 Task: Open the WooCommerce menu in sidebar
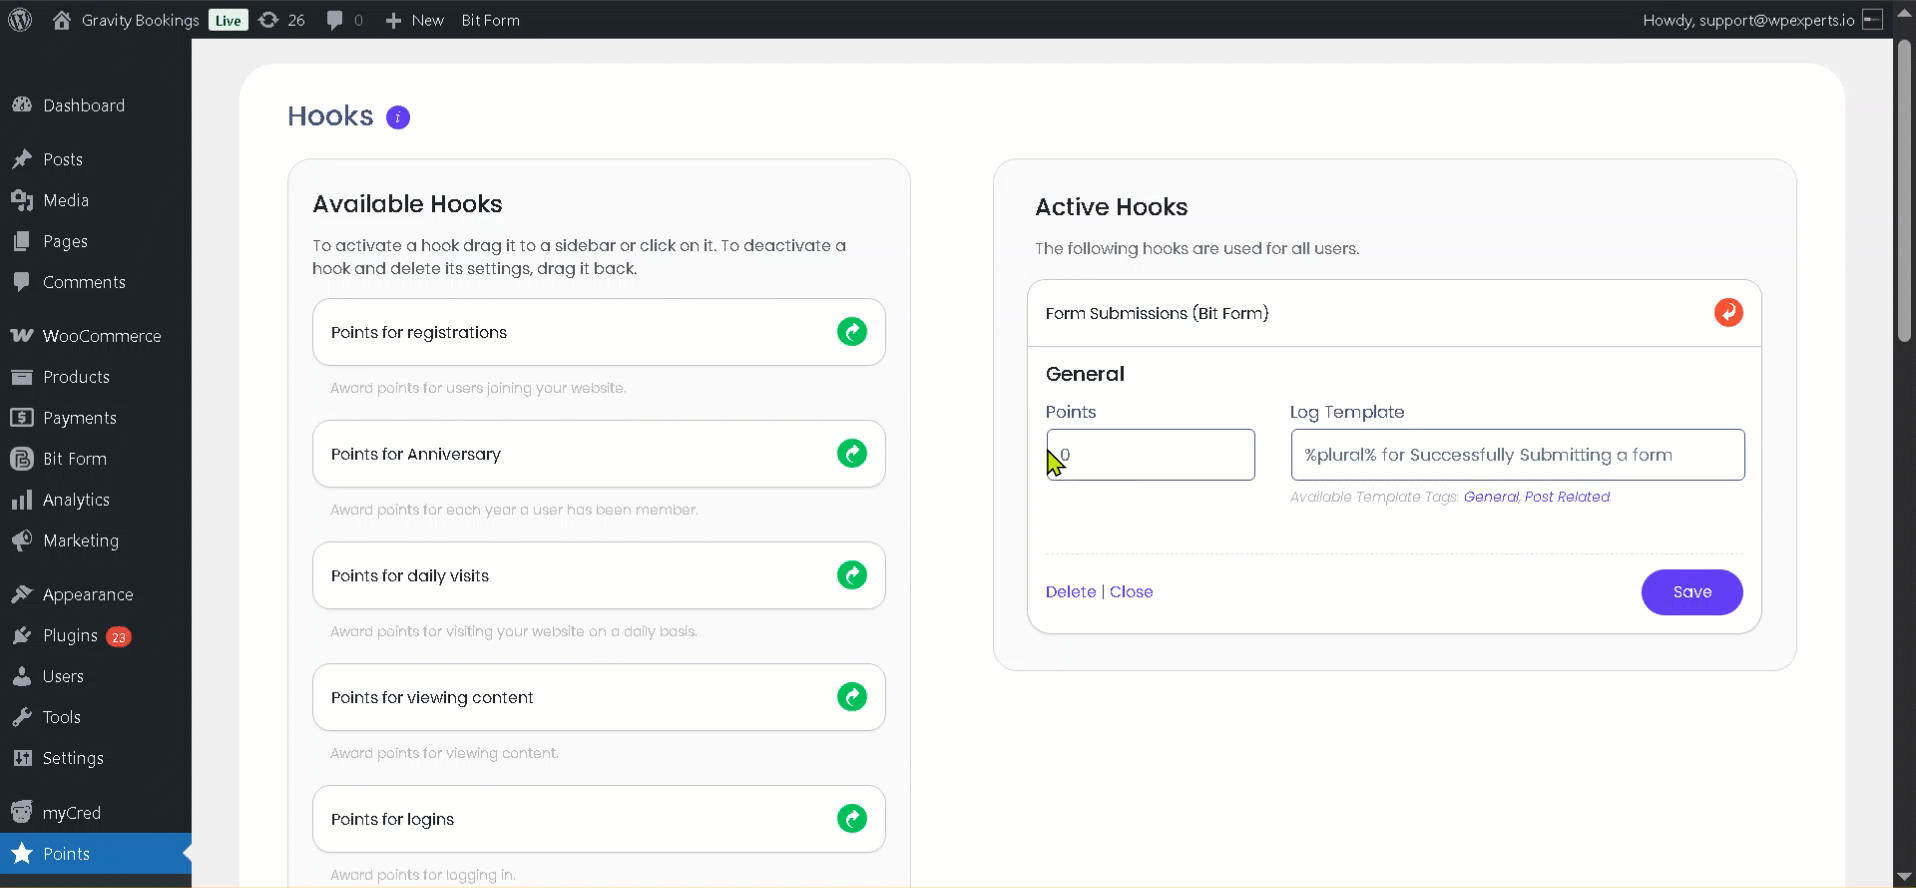pos(101,336)
